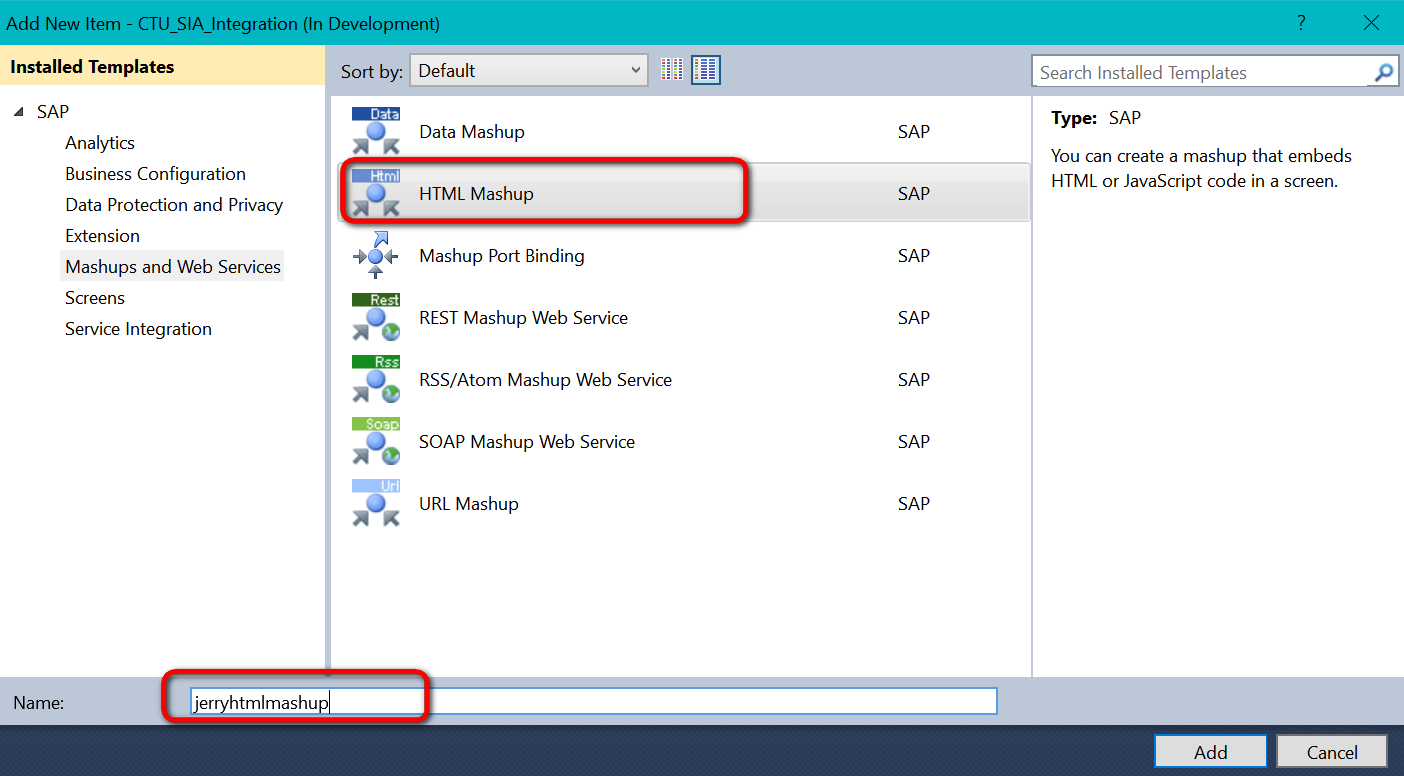Image resolution: width=1404 pixels, height=776 pixels.
Task: Select the Service Integration category
Action: 138,329
